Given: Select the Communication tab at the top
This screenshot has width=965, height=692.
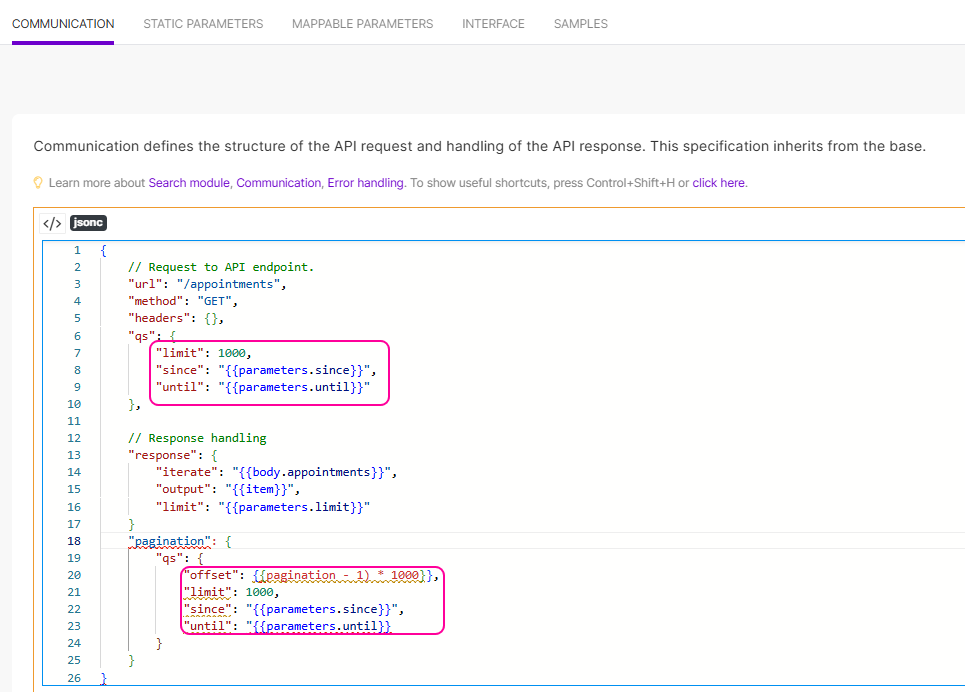Looking at the screenshot, I should coord(63,23).
